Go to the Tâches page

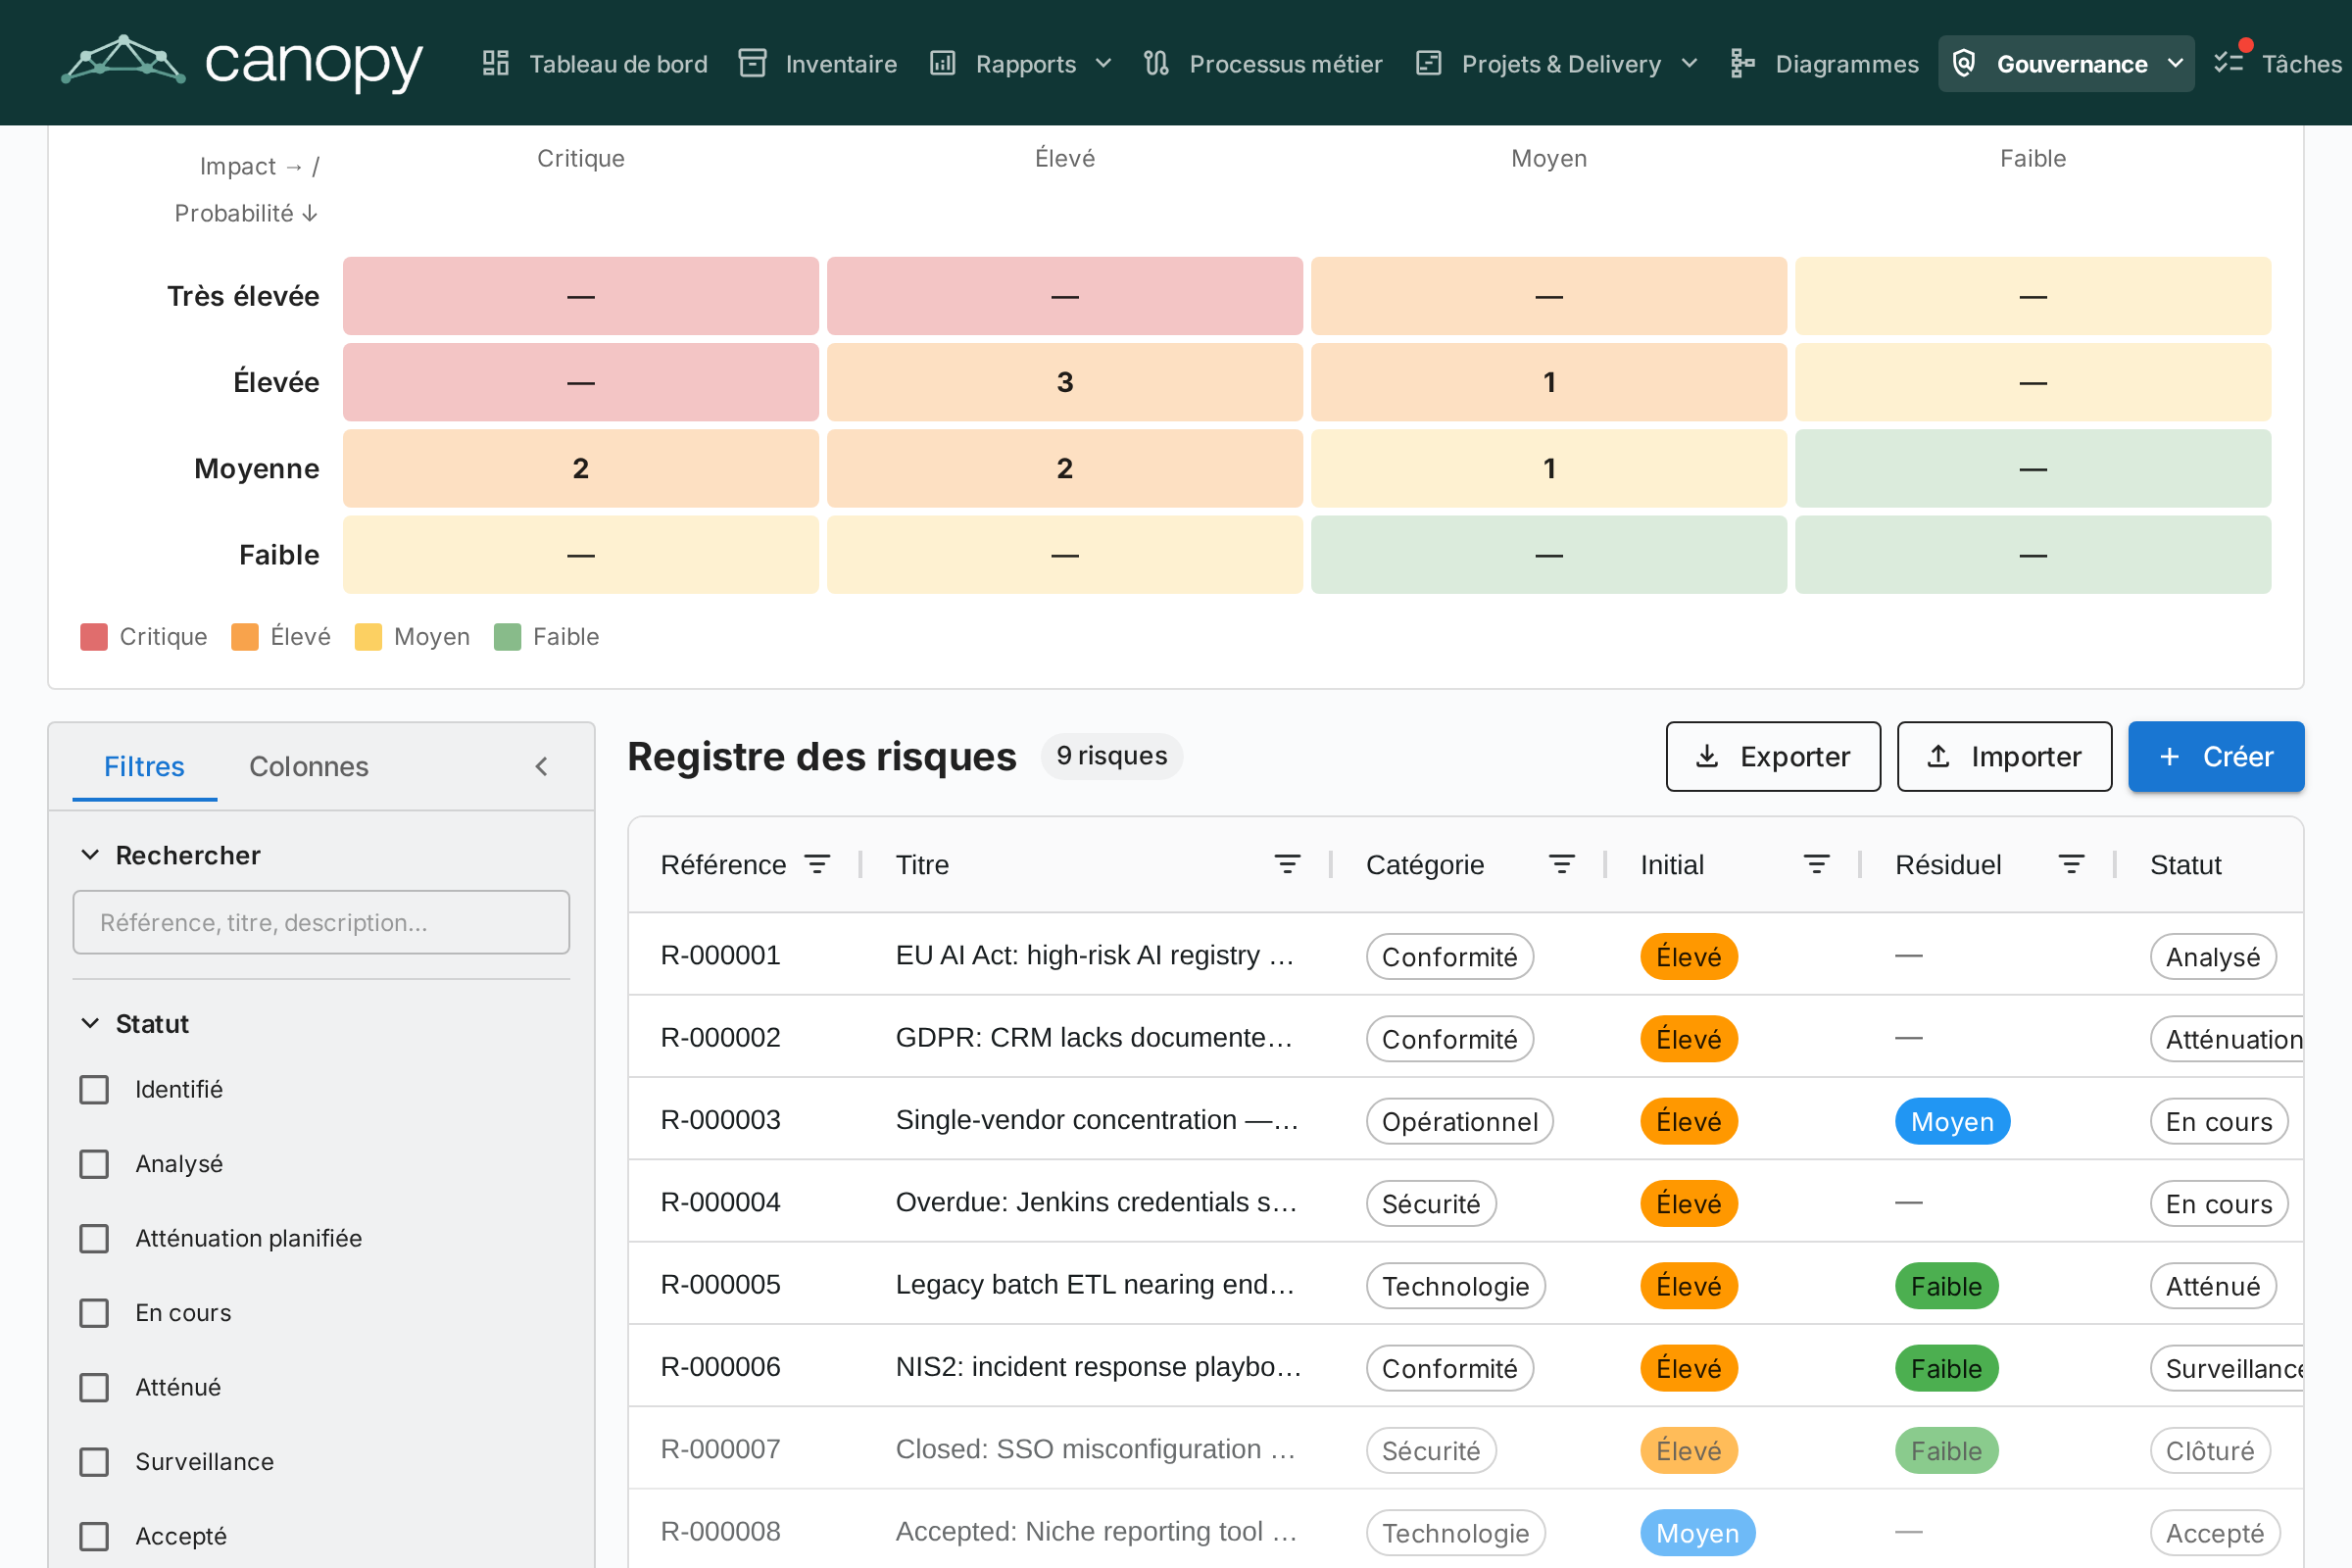(2278, 64)
